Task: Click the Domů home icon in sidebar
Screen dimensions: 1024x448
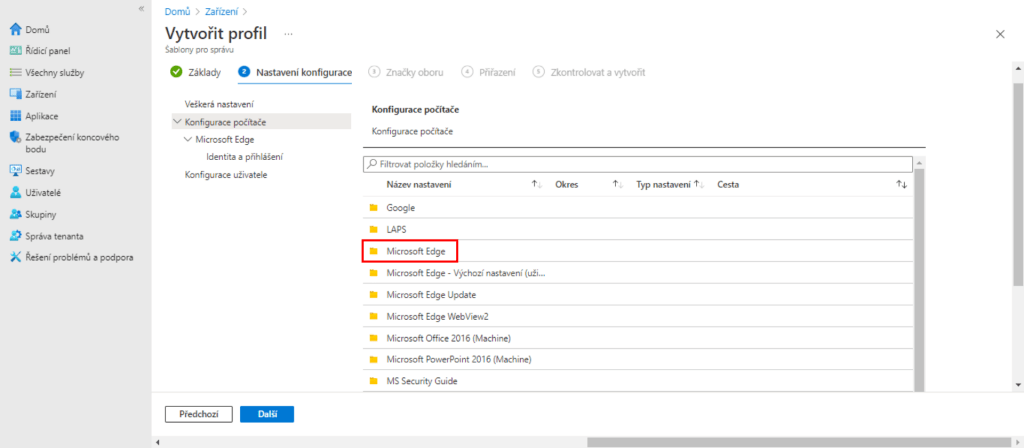Action: [x=15, y=29]
